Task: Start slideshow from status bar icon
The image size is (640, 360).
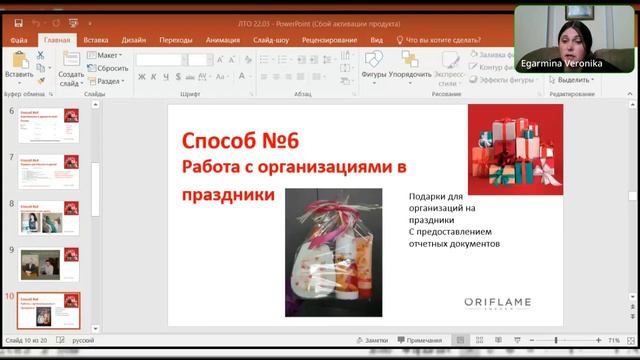Action: pyautogui.click(x=517, y=340)
